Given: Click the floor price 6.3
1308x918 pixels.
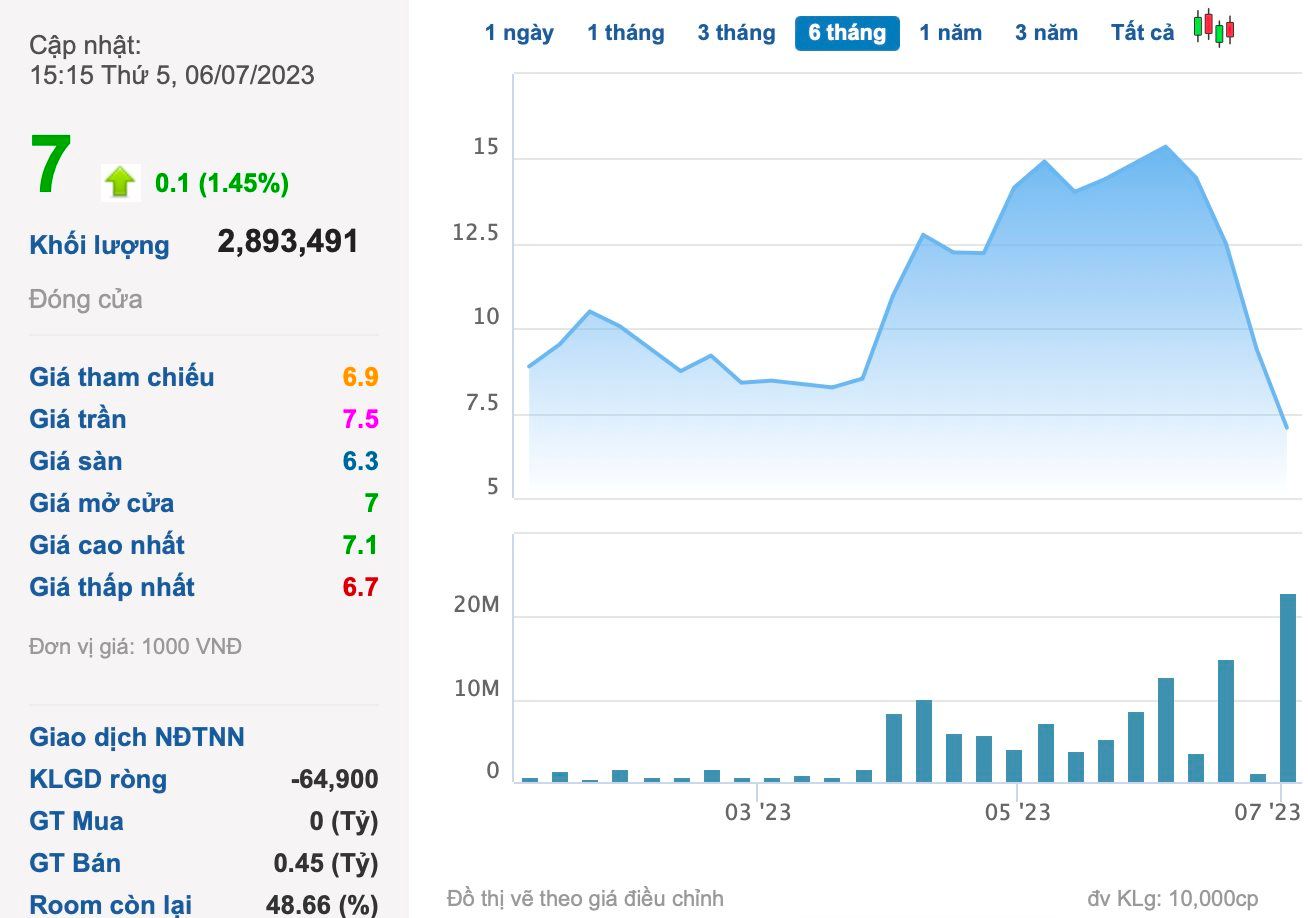Looking at the screenshot, I should [360, 461].
